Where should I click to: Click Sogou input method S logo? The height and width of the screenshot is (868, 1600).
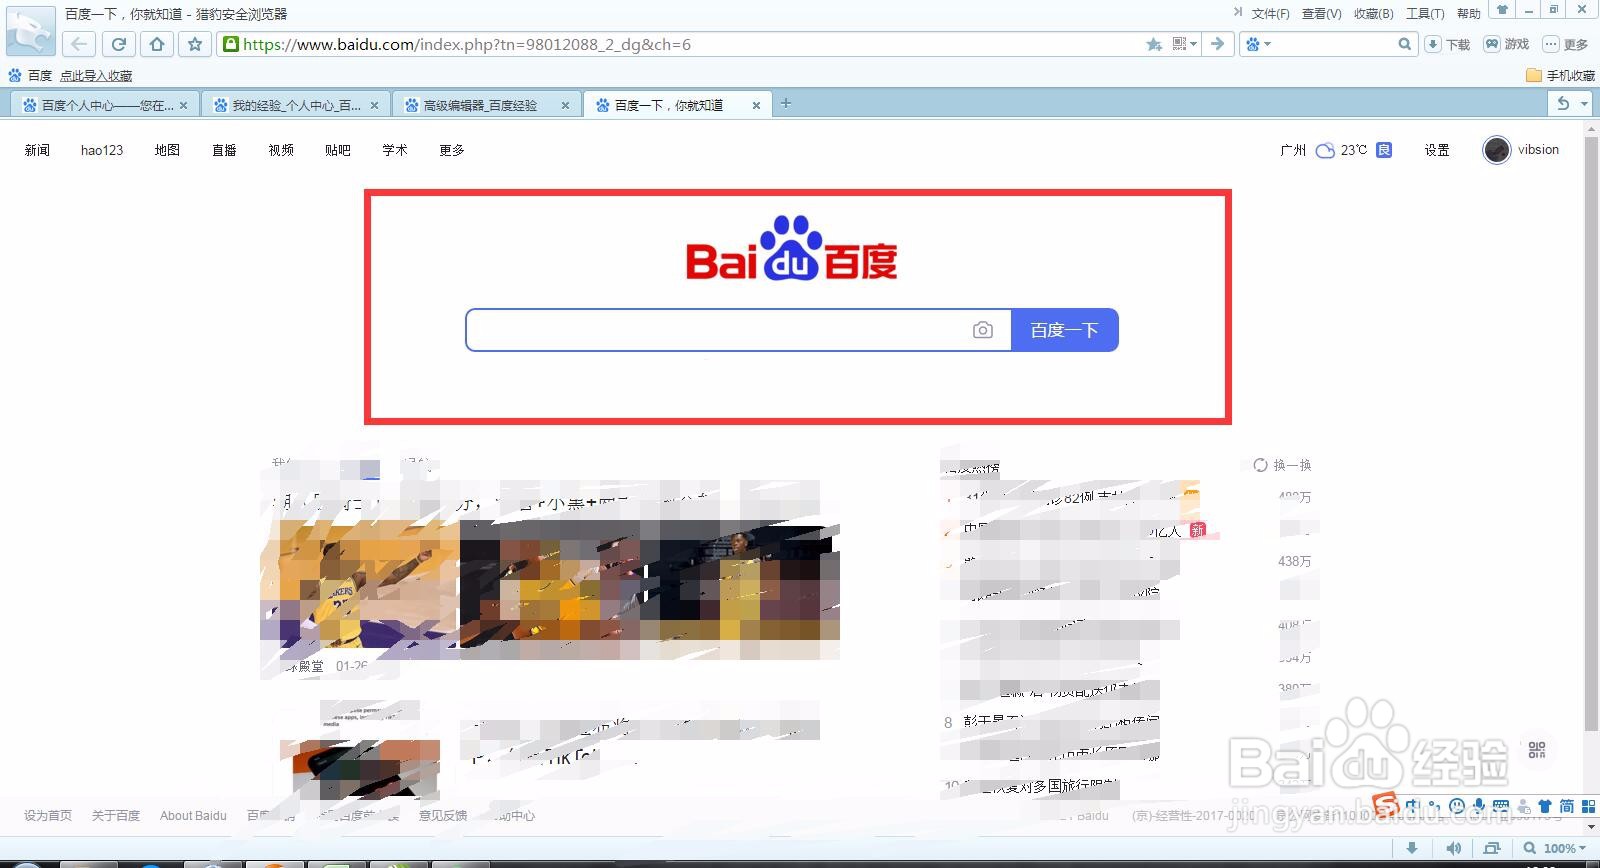pos(1386,805)
